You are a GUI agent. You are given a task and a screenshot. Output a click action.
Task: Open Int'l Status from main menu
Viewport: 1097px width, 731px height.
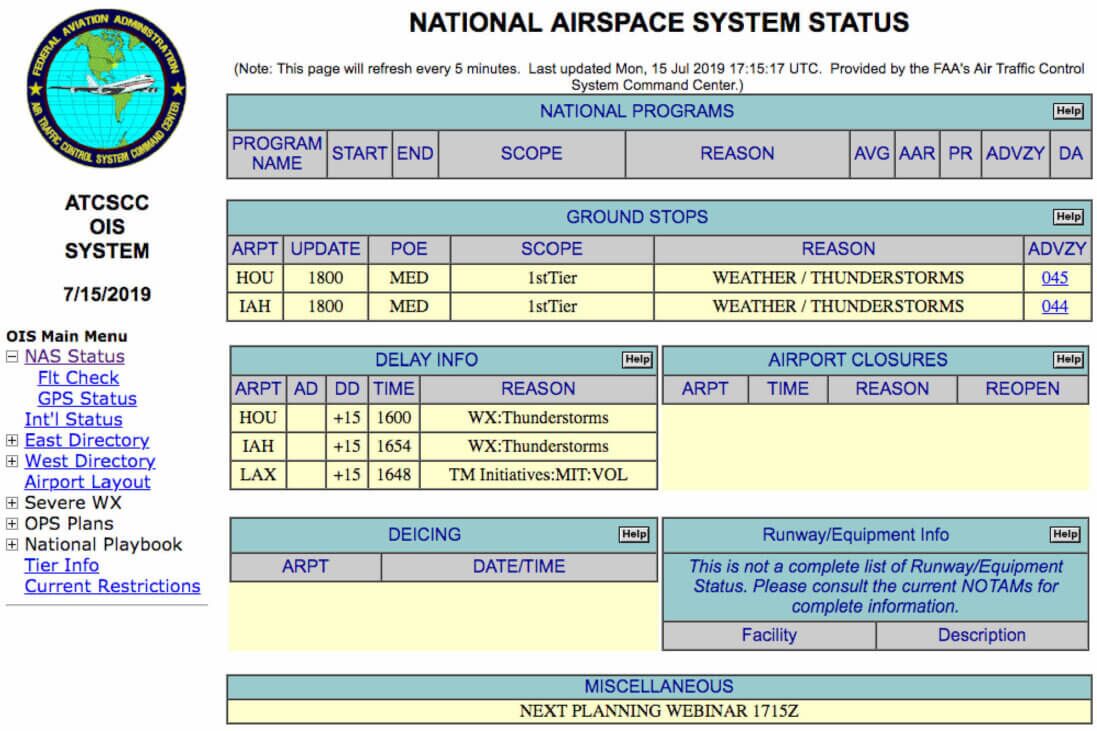pyautogui.click(x=73, y=420)
